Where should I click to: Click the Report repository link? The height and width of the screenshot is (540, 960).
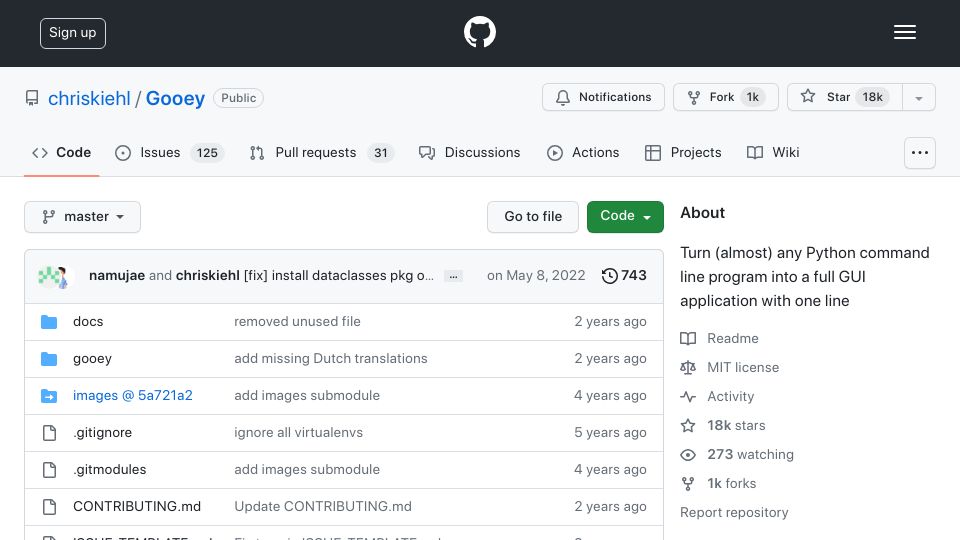734,512
